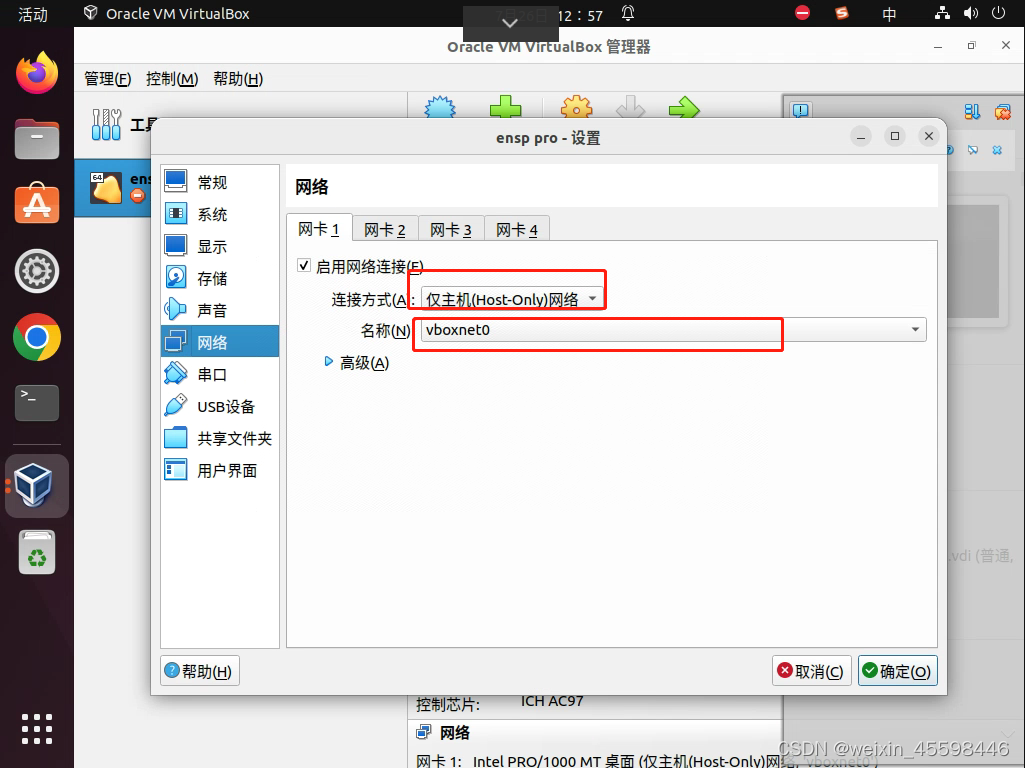Open the 用户界面 (User Interface) category
This screenshot has height=768, width=1025.
(x=220, y=471)
